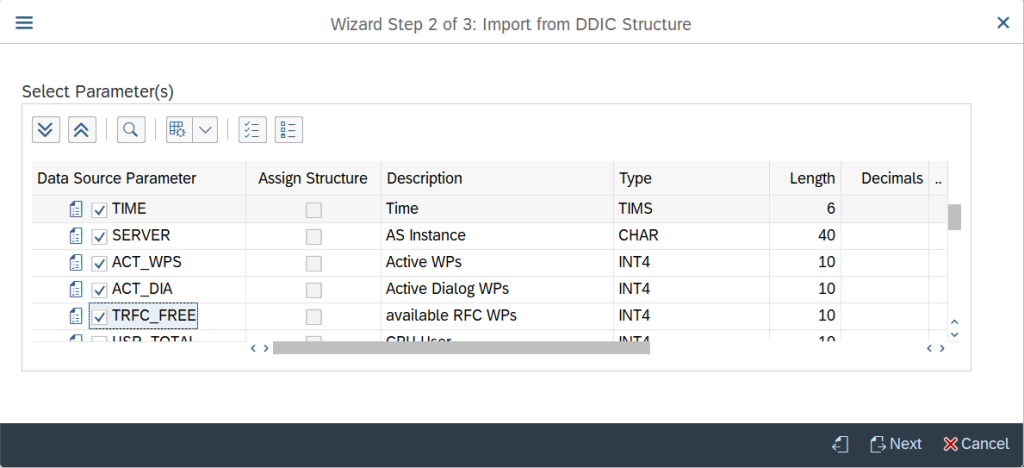Click the Select All checklist icon
Screen dimensions: 1024x468
pyautogui.click(x=252, y=130)
